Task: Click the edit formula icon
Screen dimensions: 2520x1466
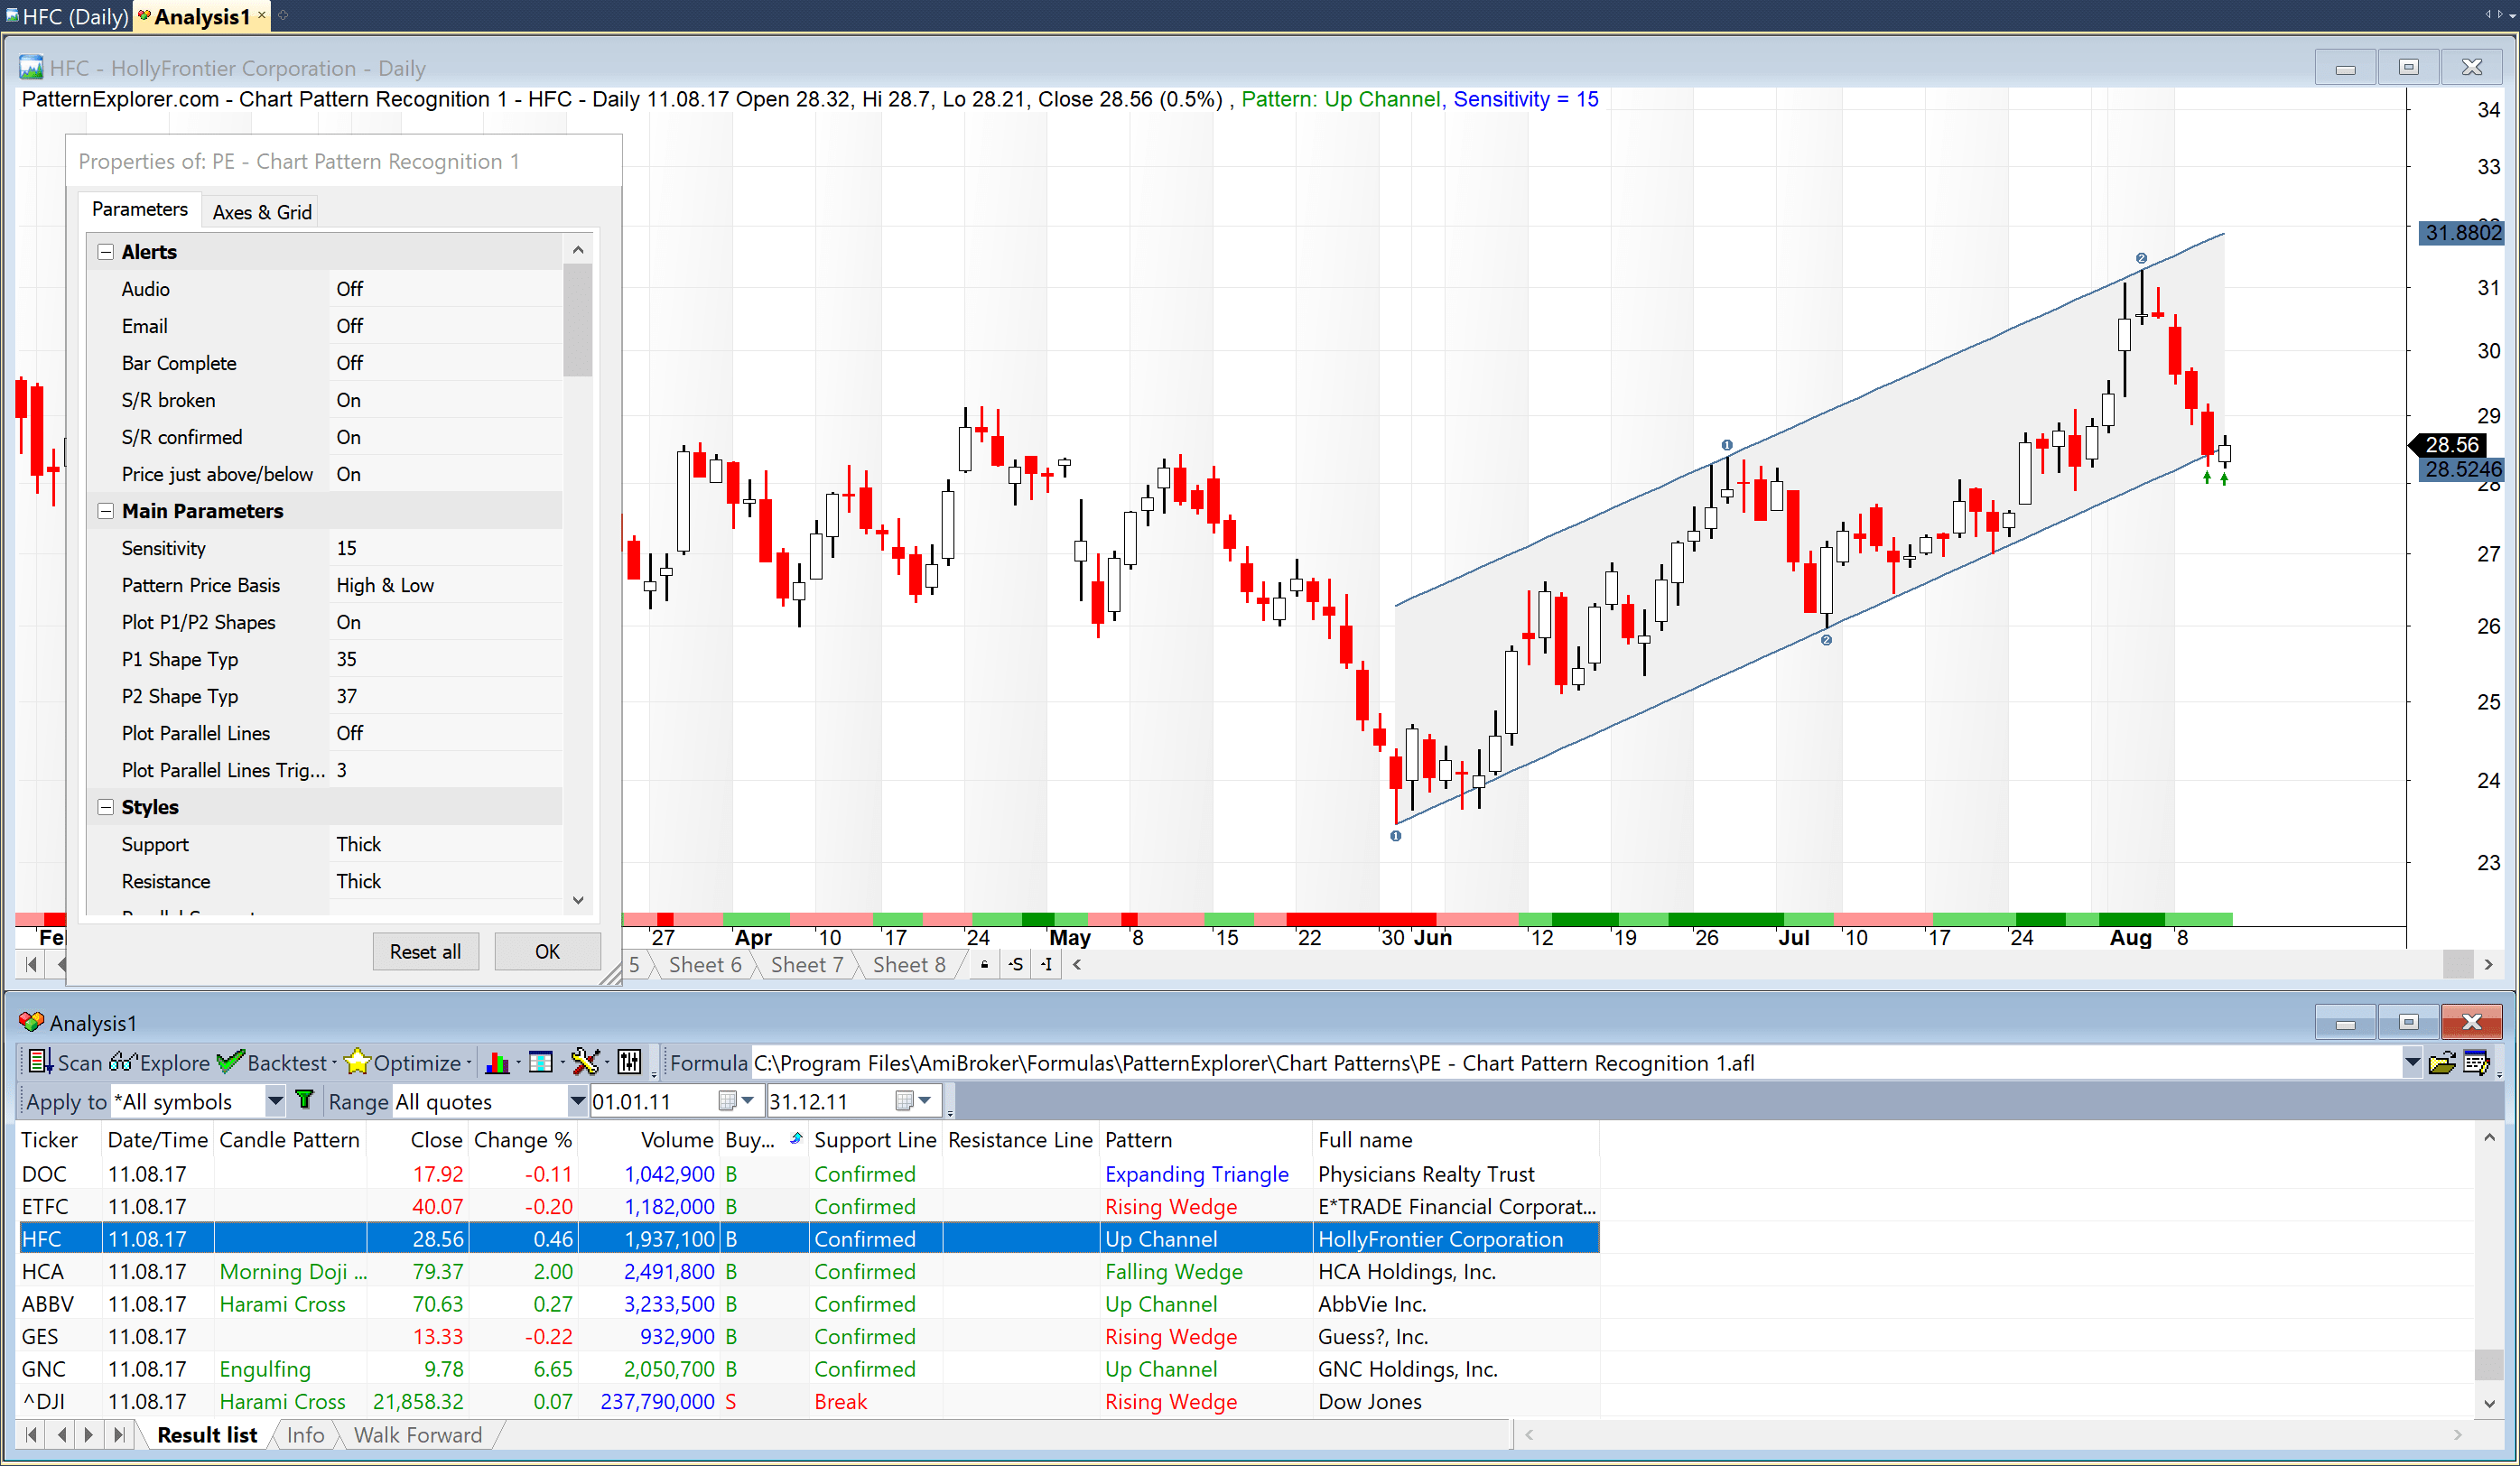Action: [x=2476, y=1062]
